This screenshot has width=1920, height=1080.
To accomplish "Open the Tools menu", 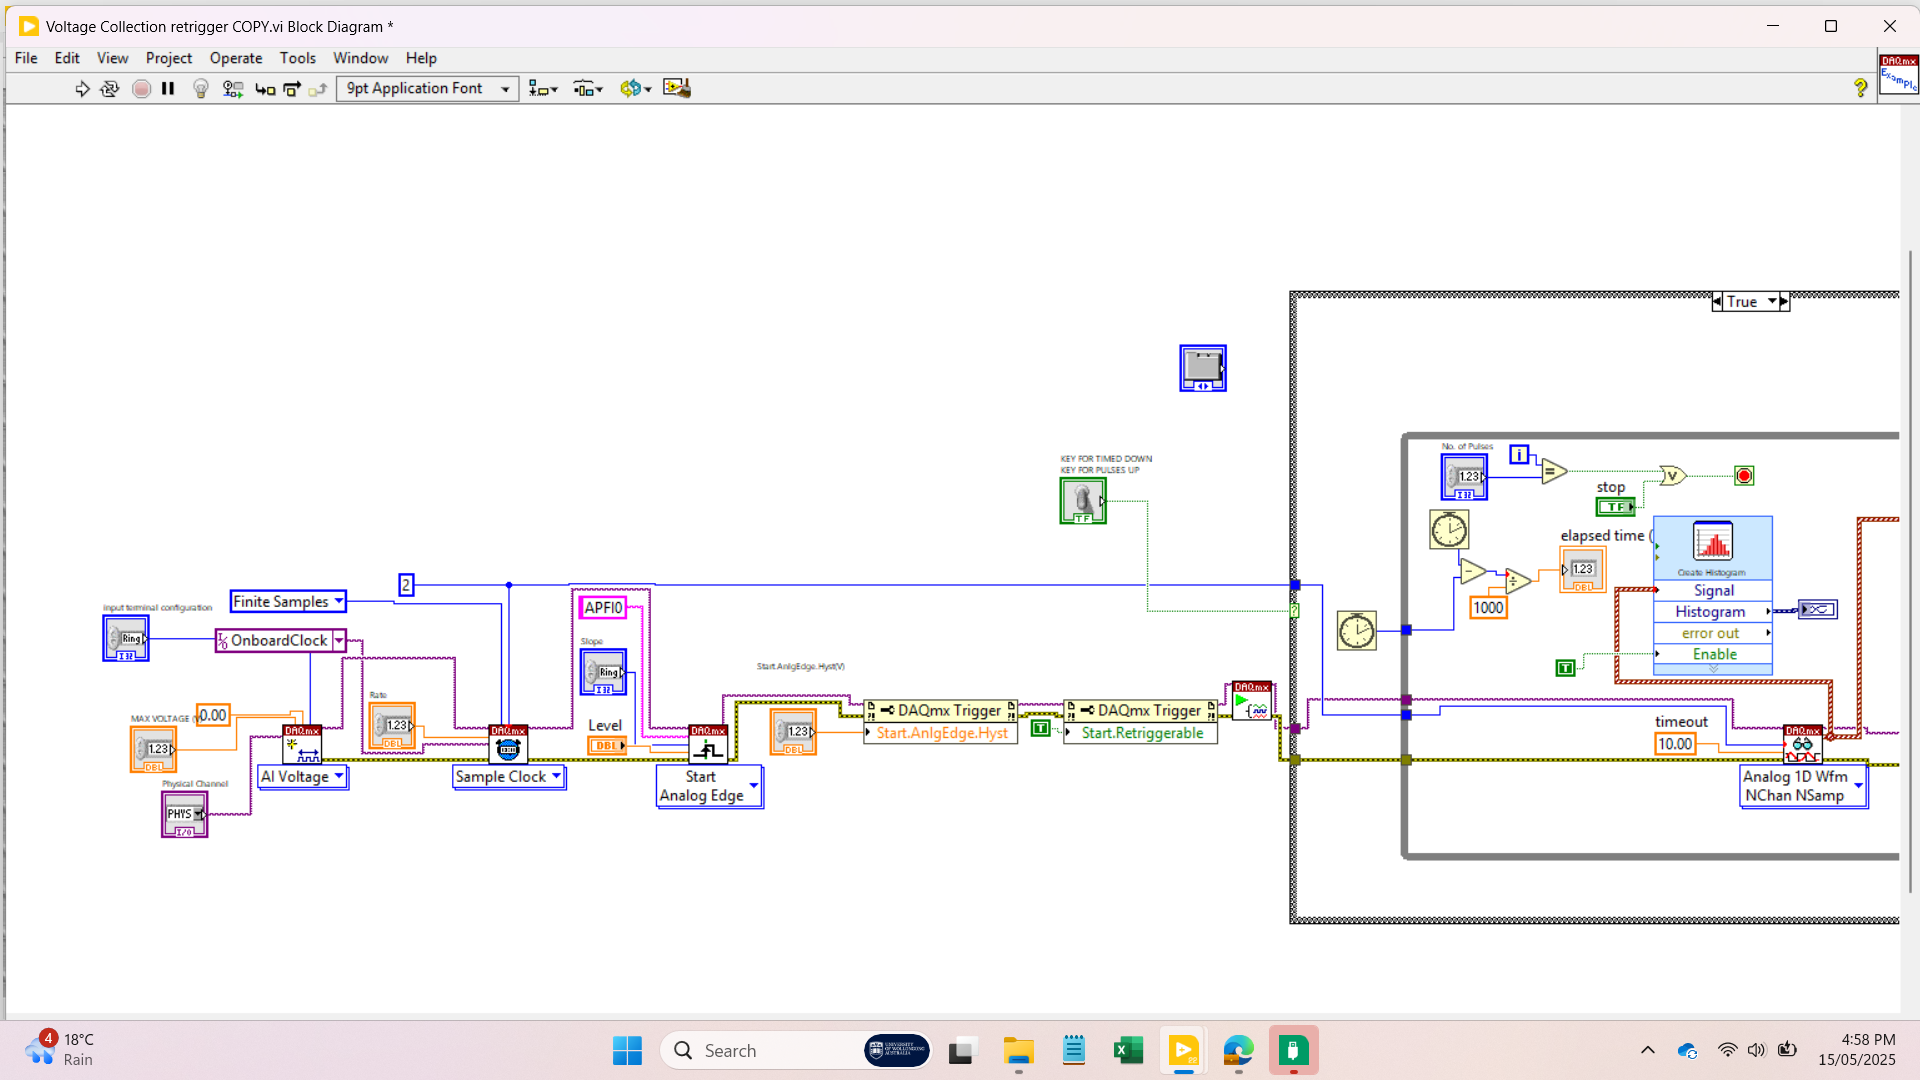I will pyautogui.click(x=298, y=58).
